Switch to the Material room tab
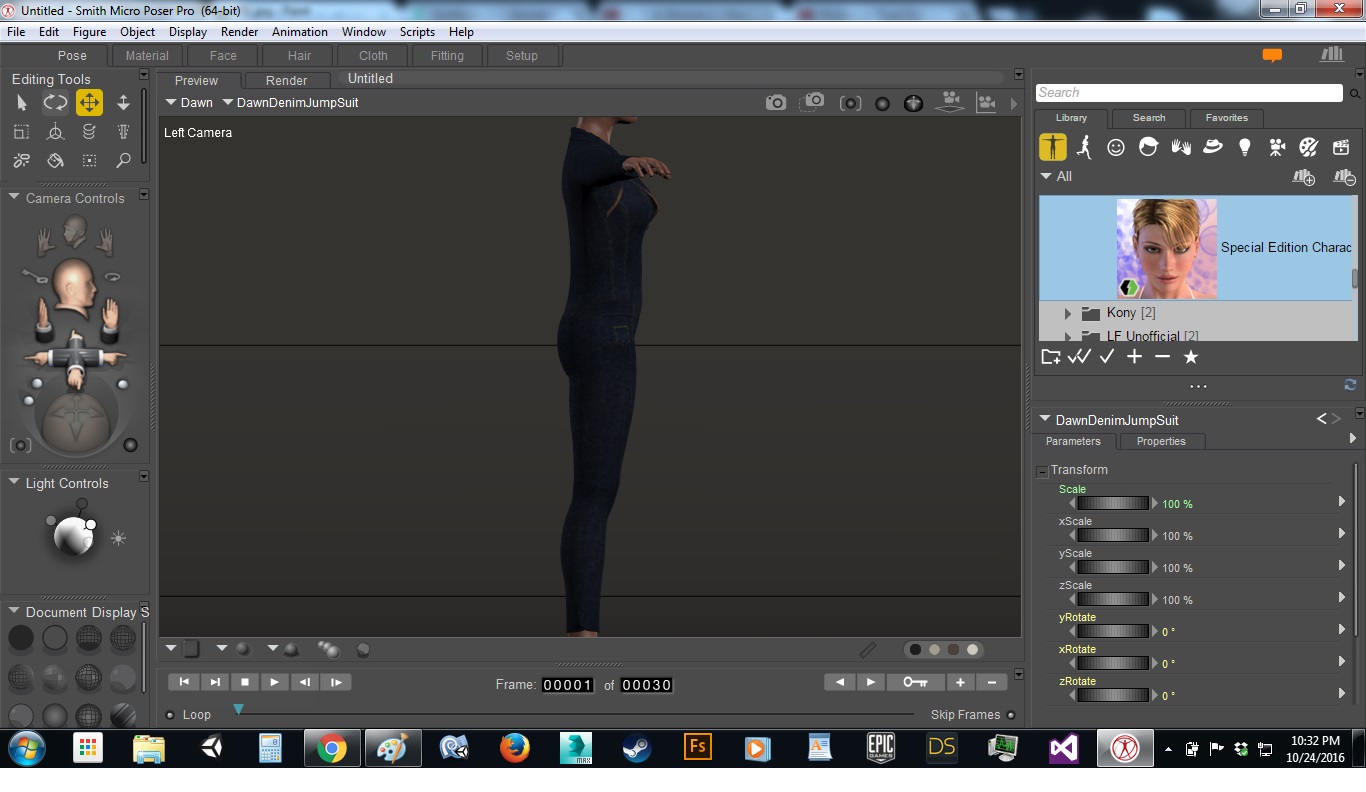Viewport: 1366px width, 792px height. click(x=147, y=56)
